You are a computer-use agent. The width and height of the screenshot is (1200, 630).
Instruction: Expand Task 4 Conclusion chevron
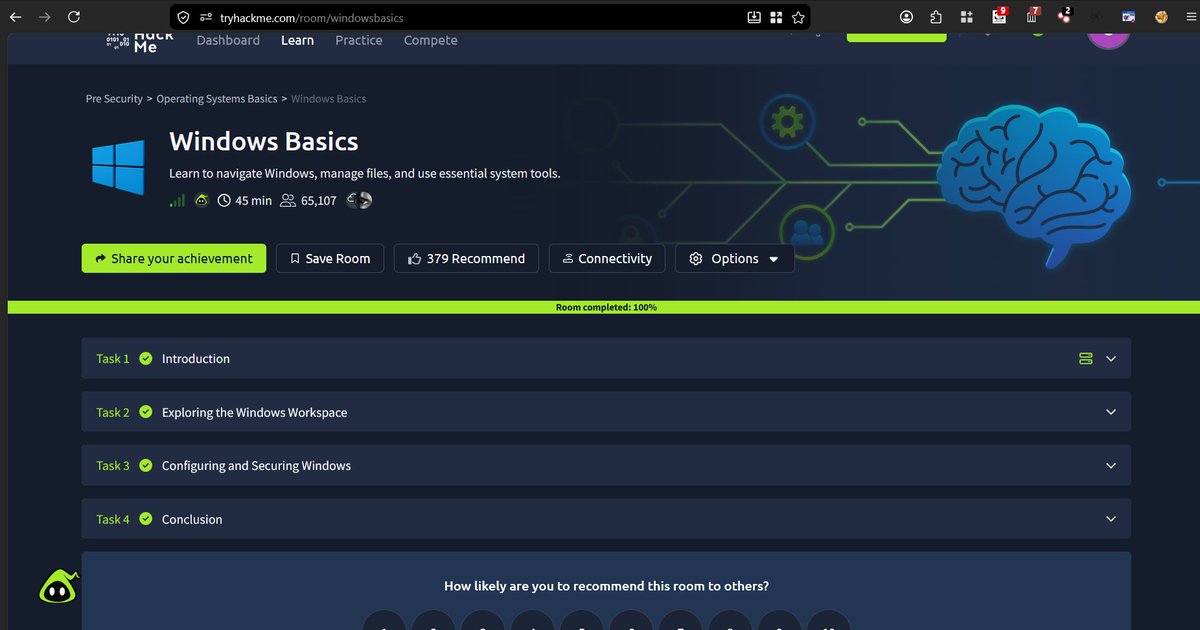tap(1111, 520)
